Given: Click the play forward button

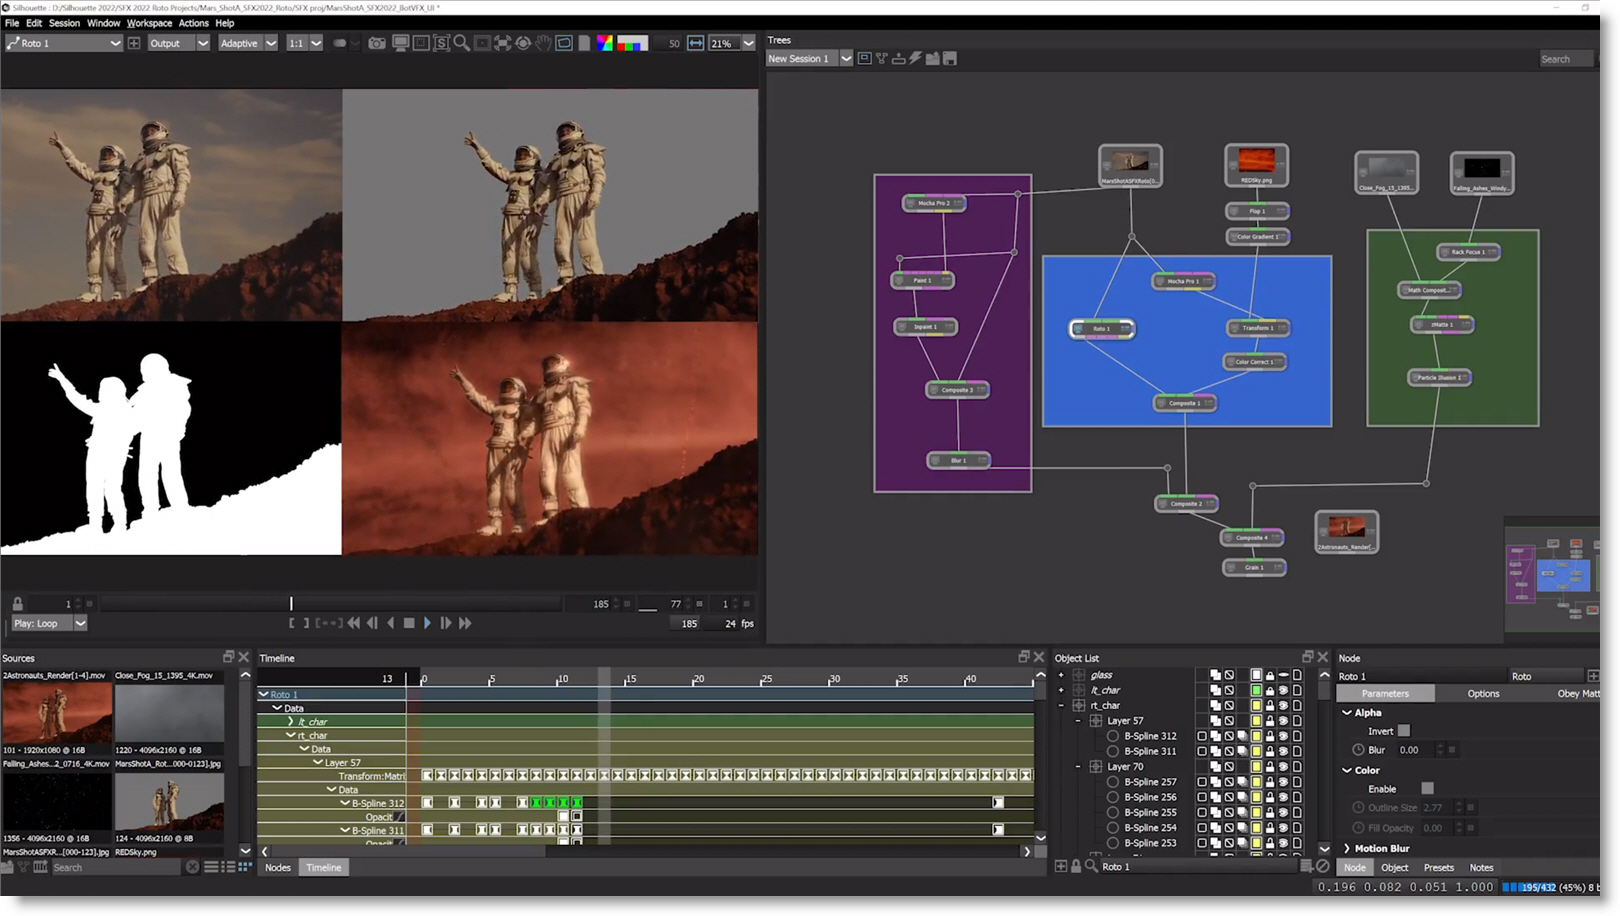Looking at the screenshot, I should pyautogui.click(x=427, y=623).
